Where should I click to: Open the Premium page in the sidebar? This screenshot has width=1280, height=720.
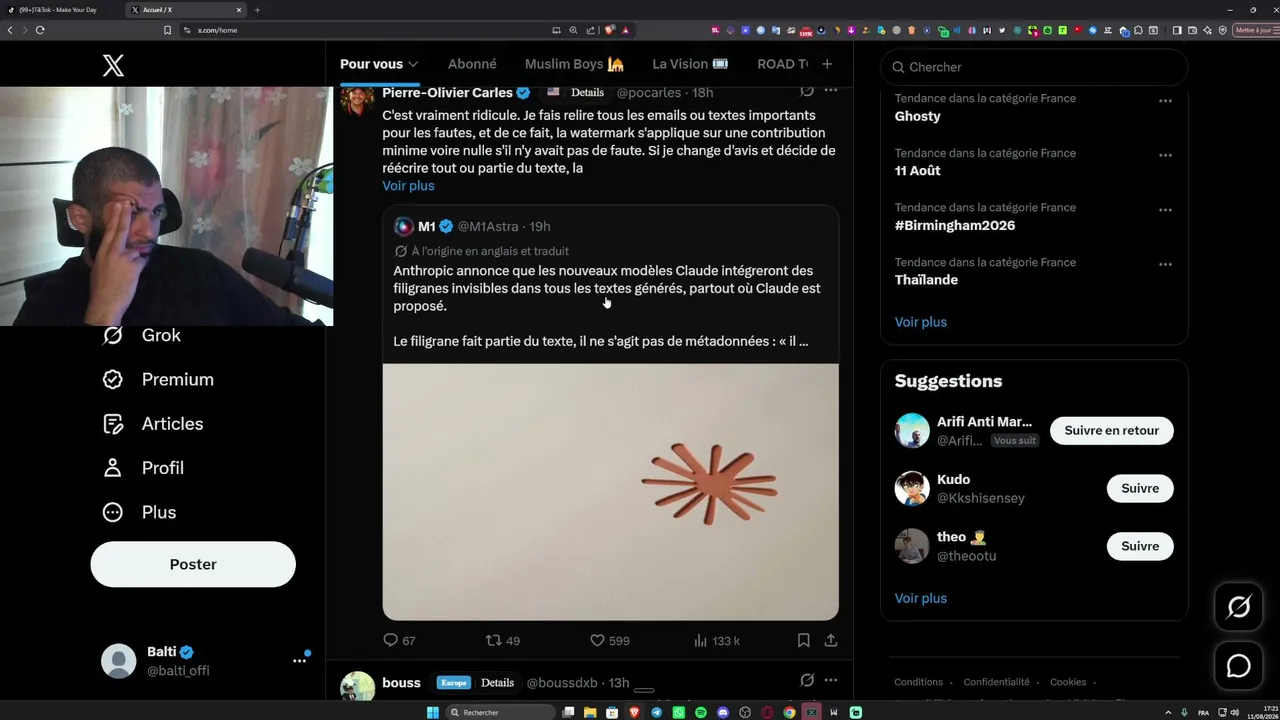tap(158, 380)
